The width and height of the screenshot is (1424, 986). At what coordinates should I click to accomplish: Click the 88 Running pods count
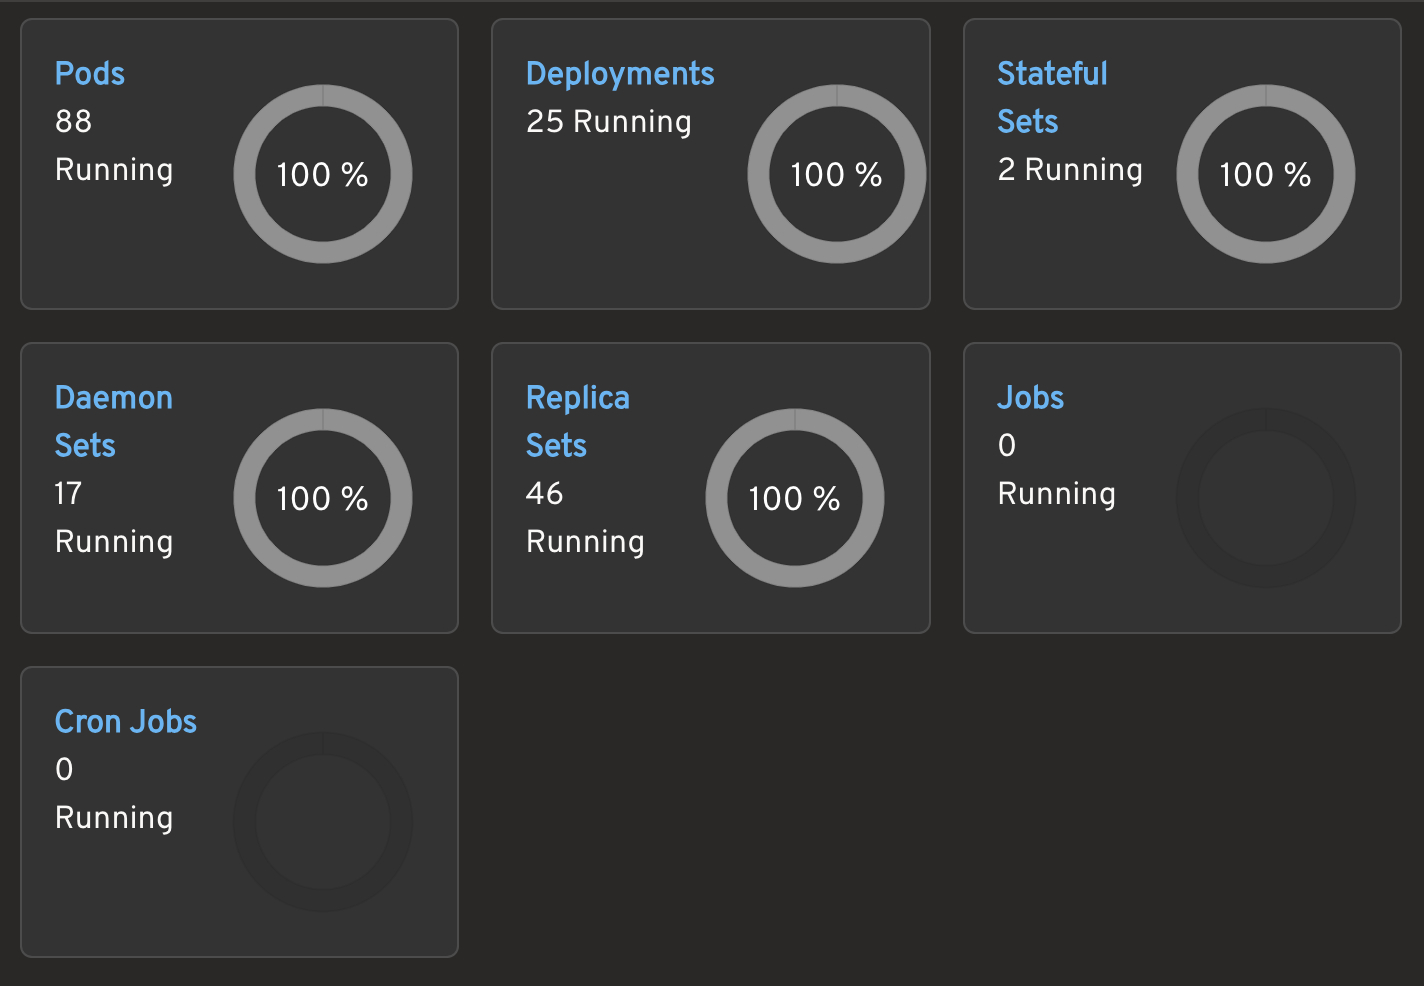coord(113,146)
